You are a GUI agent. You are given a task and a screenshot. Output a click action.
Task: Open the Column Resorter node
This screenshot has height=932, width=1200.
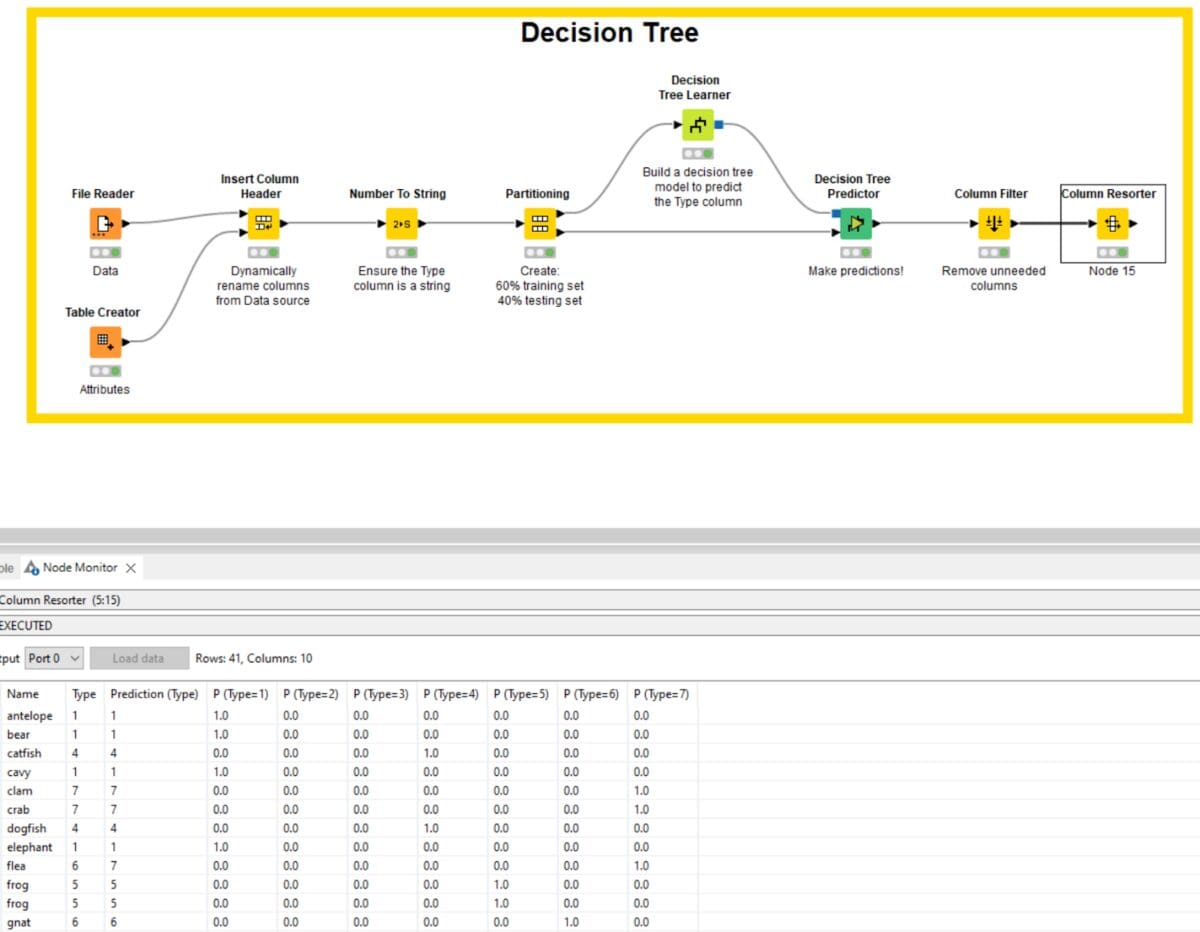click(x=1113, y=222)
